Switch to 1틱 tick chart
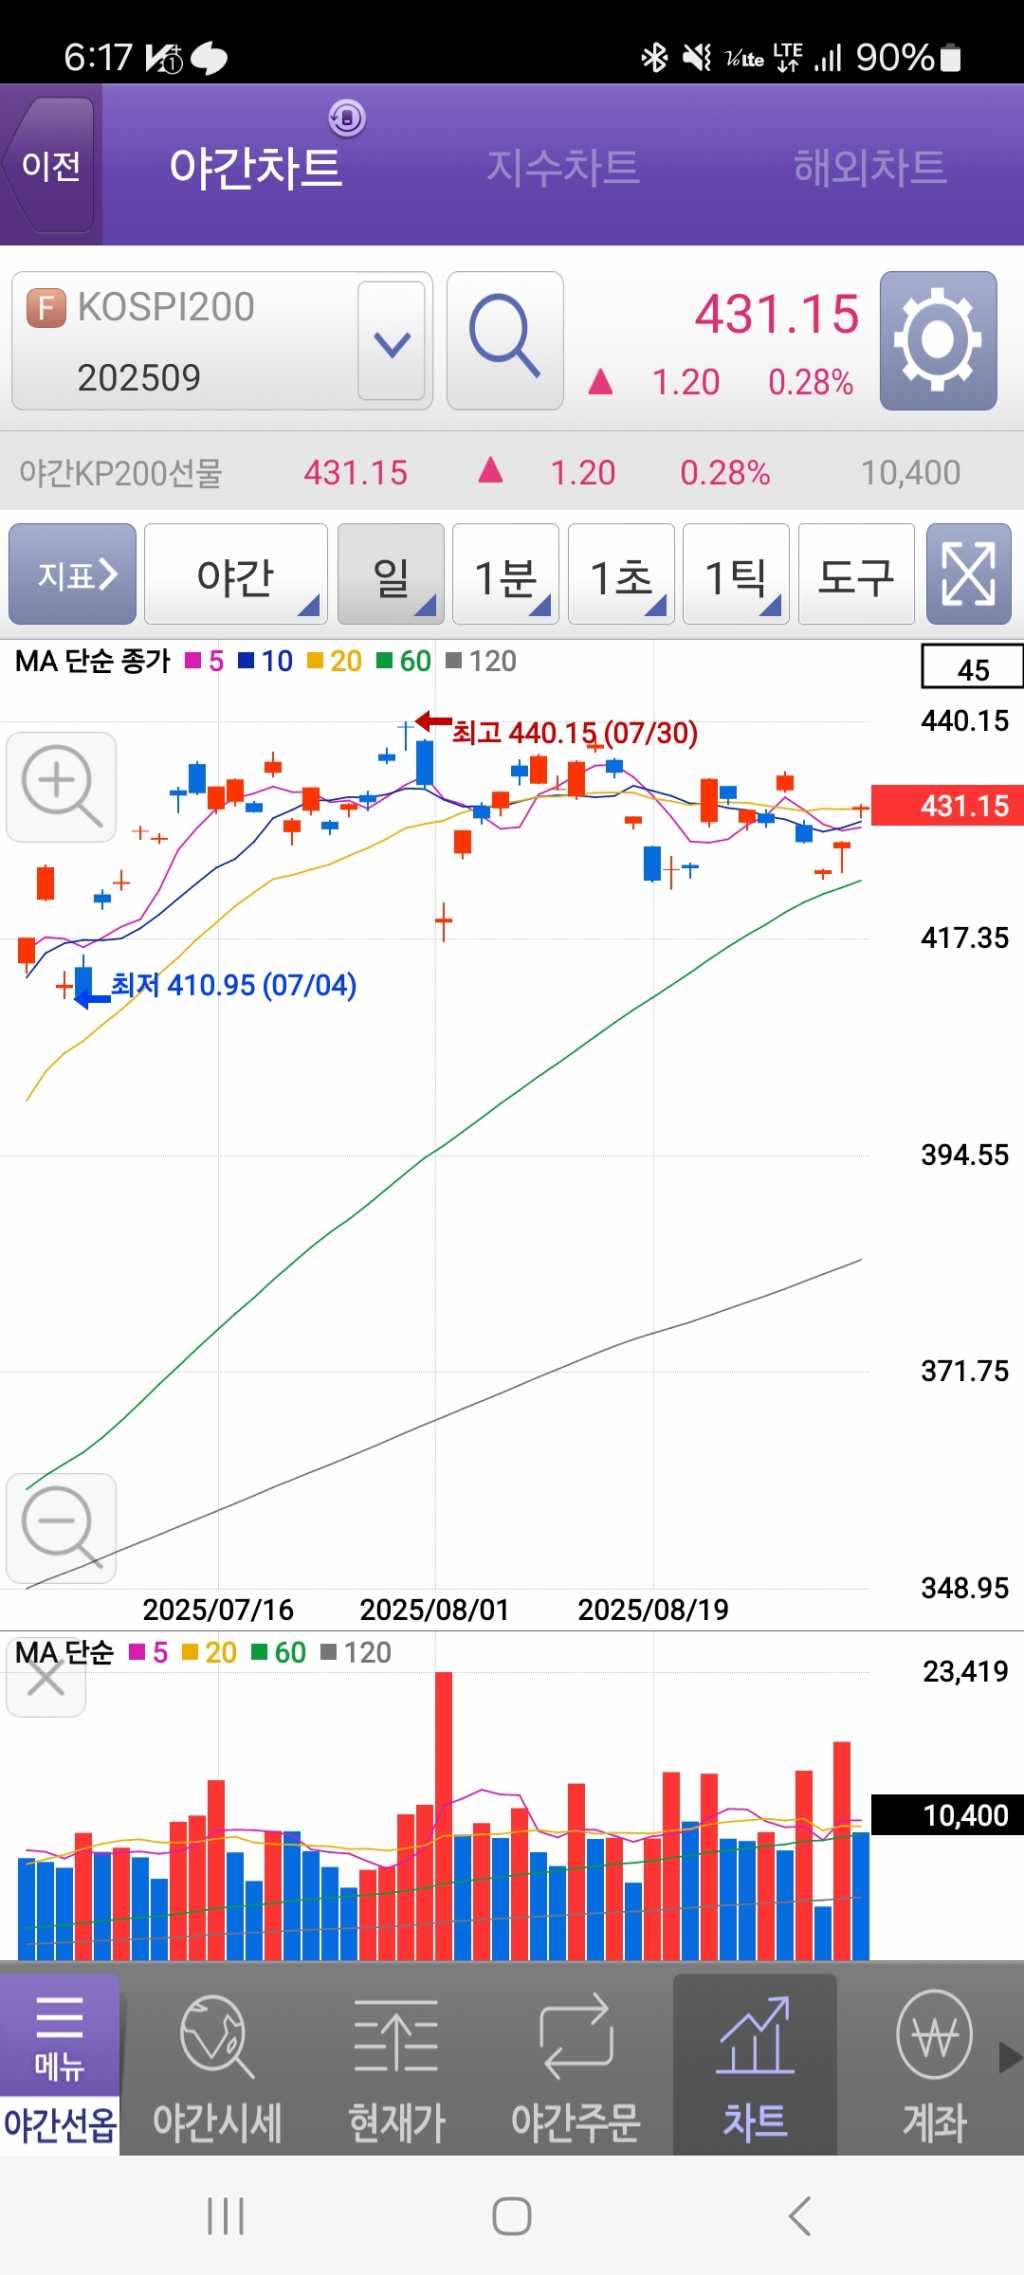 click(x=736, y=575)
